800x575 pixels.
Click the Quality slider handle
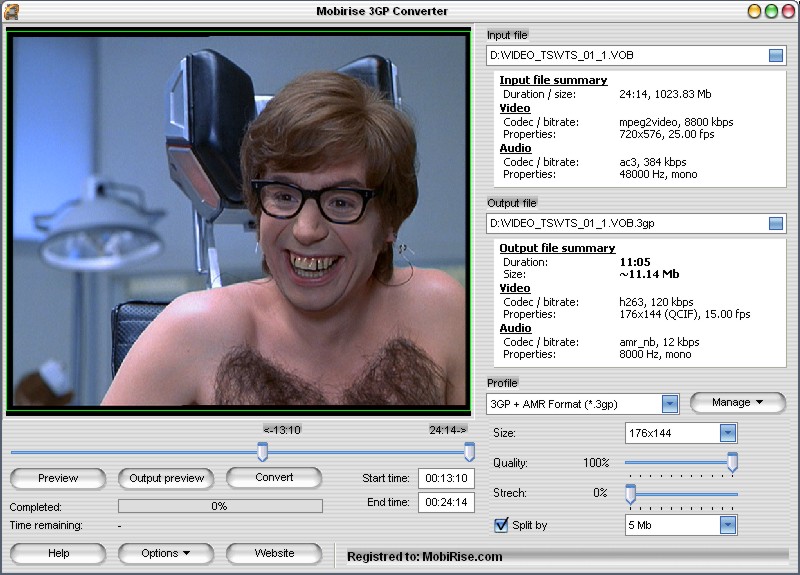click(x=732, y=463)
